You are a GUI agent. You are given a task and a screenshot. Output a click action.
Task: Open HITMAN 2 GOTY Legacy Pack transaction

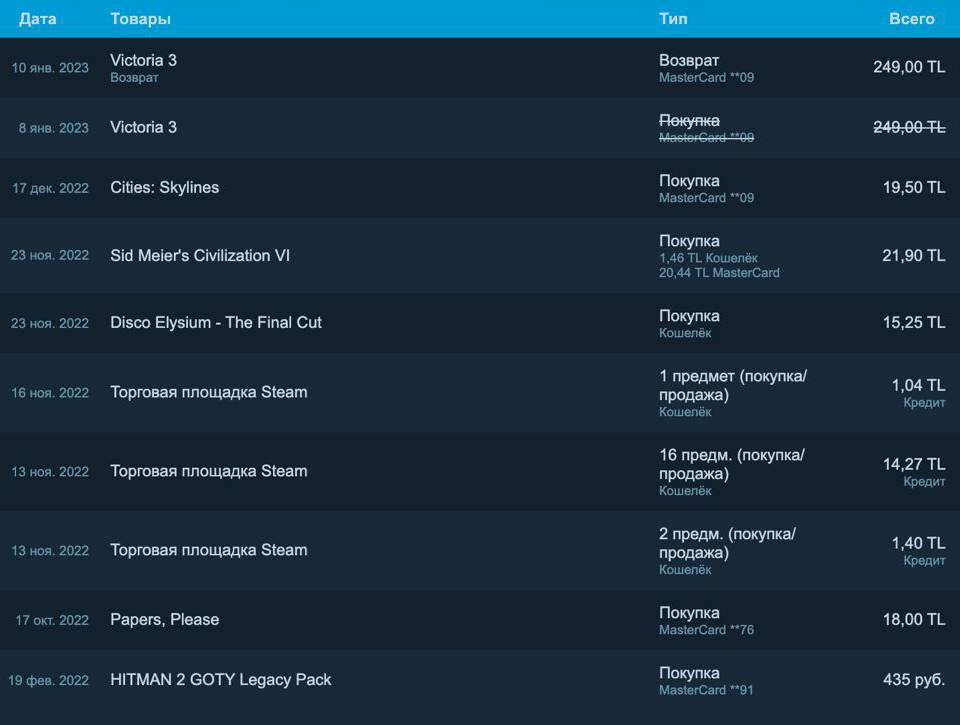pos(220,680)
